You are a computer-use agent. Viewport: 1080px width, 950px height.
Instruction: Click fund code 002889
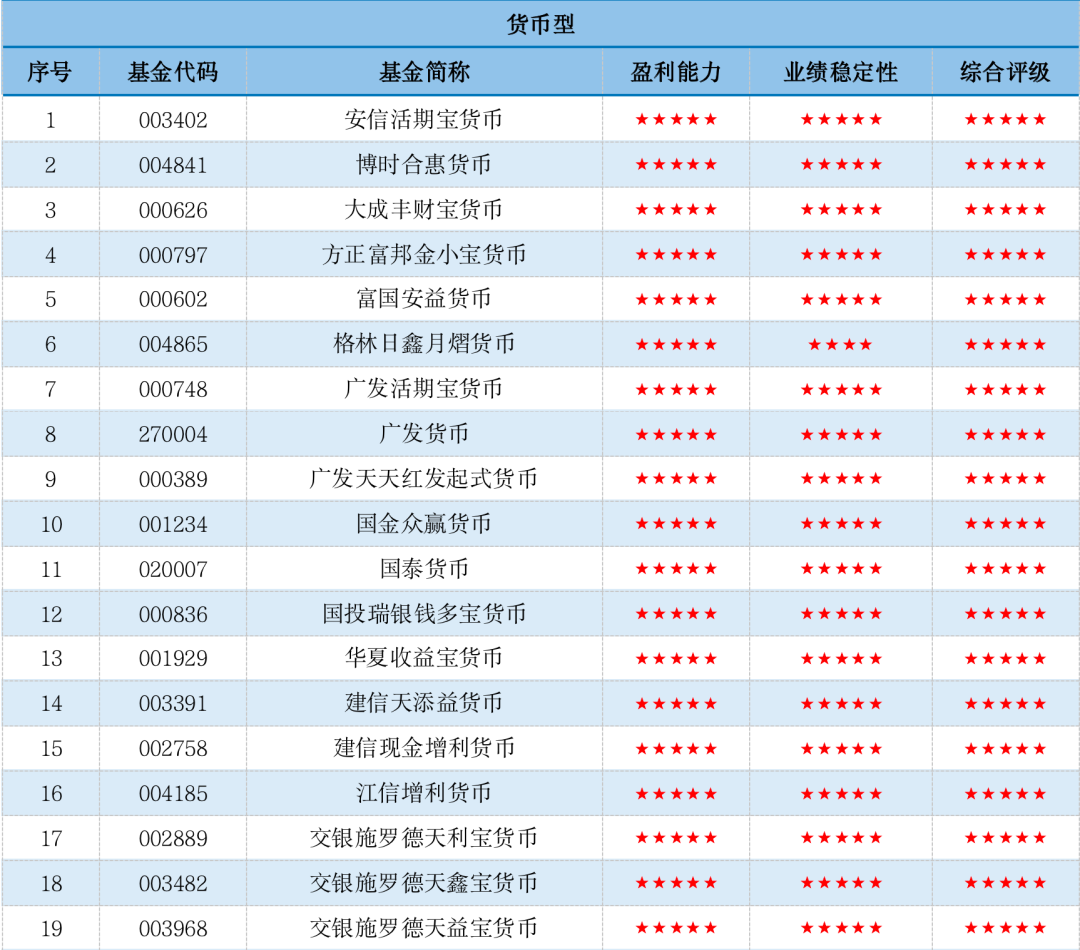[x=173, y=839]
